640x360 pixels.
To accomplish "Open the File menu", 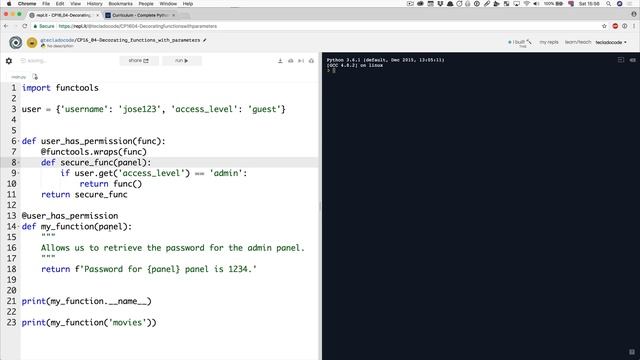I will coord(46,4).
